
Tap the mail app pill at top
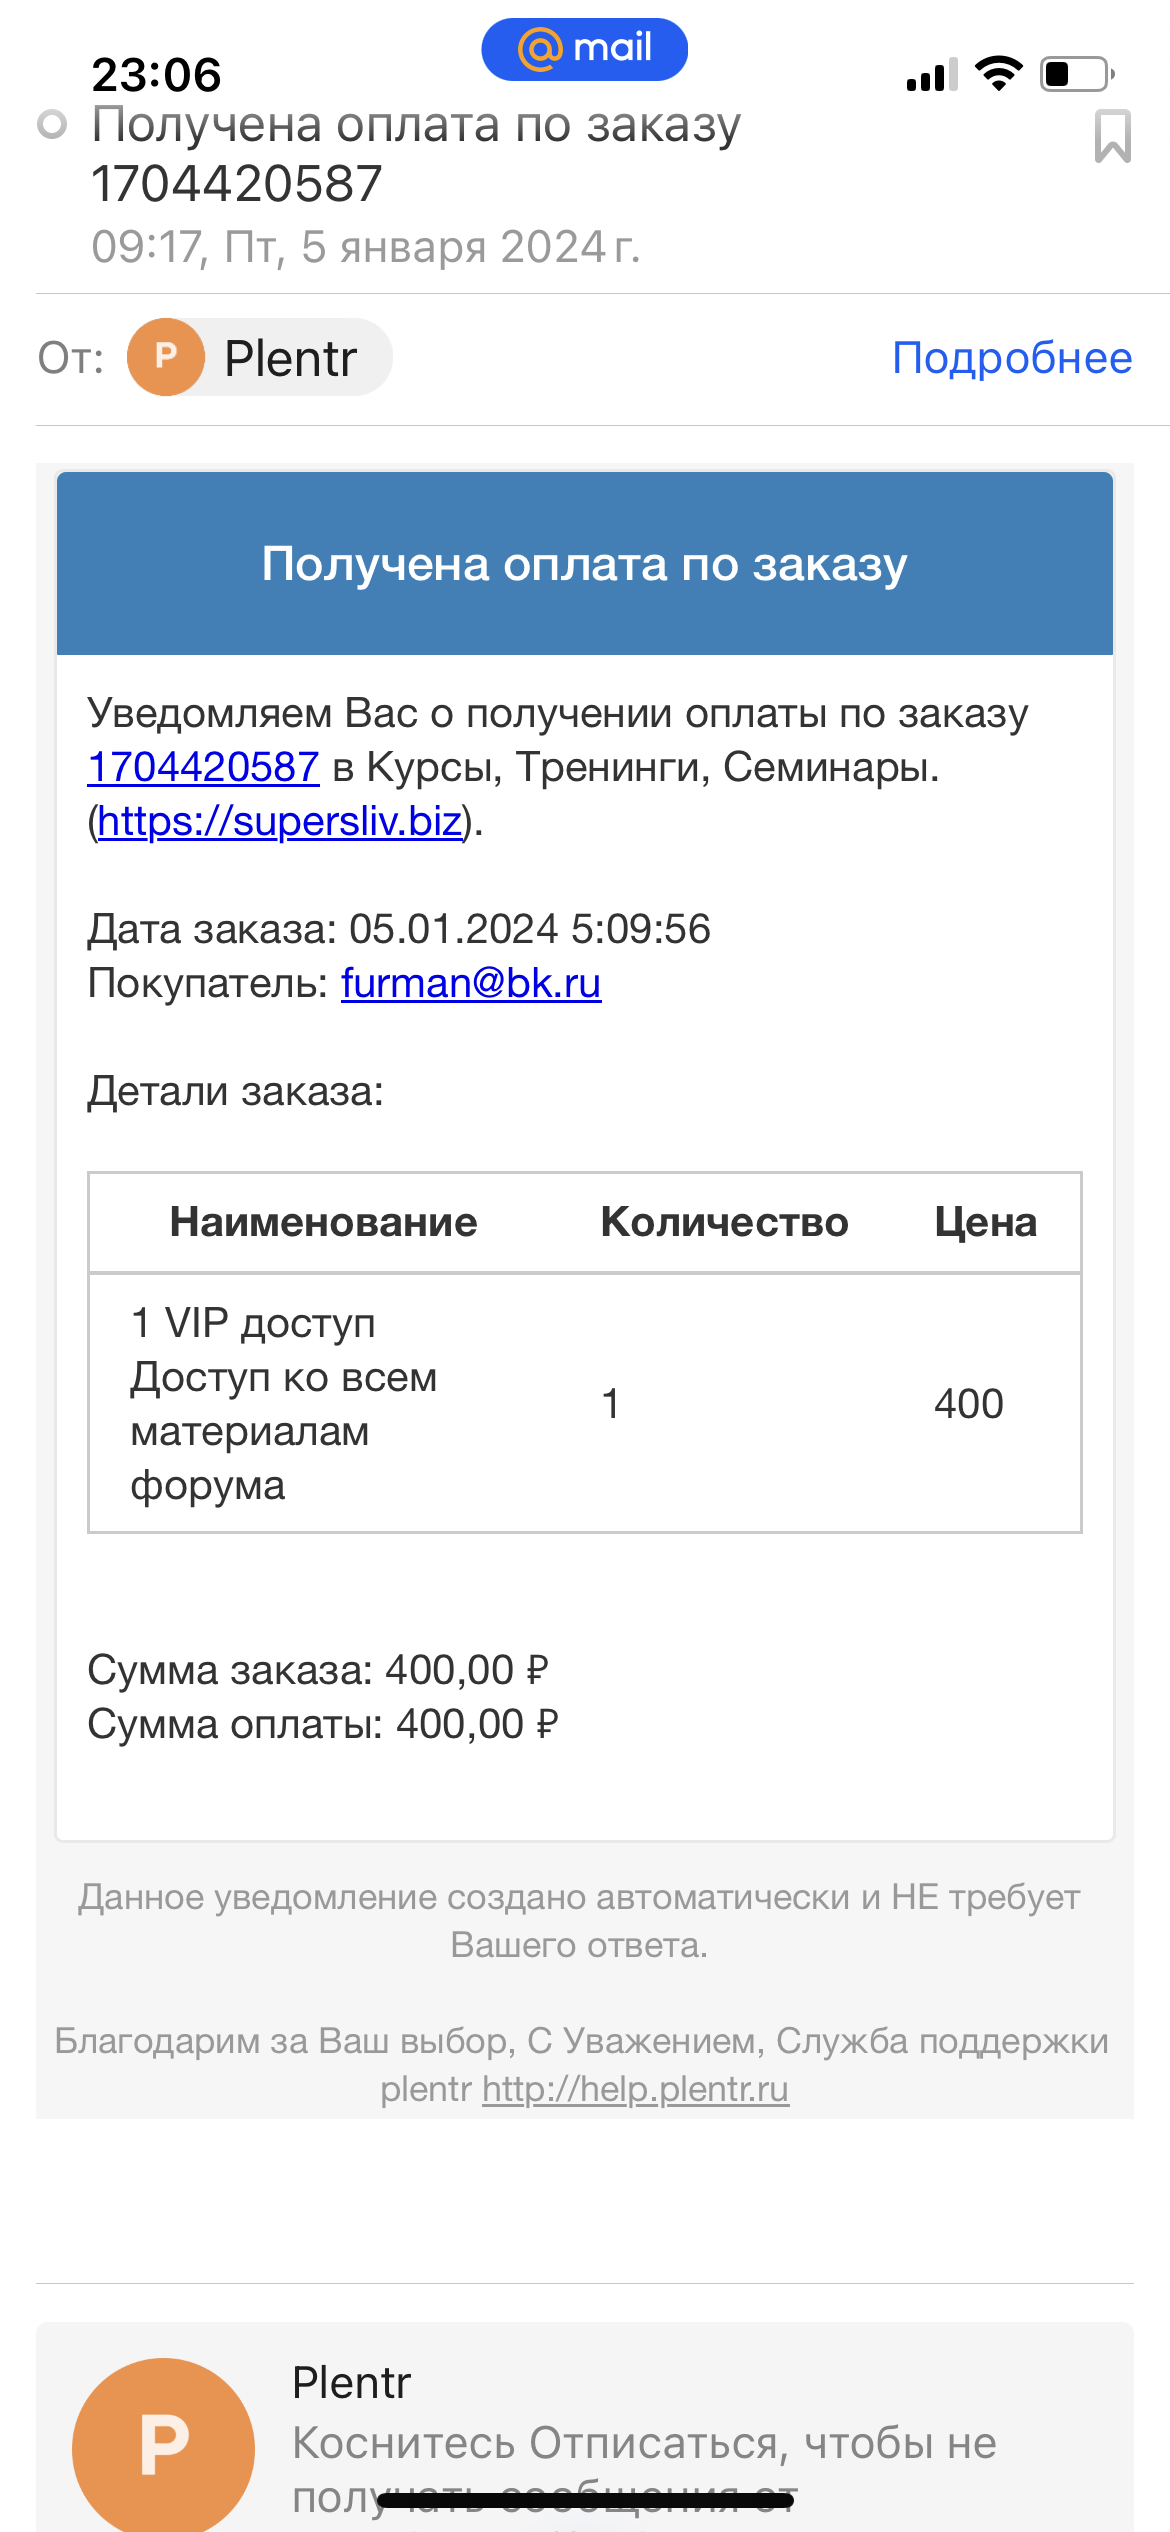(x=584, y=49)
